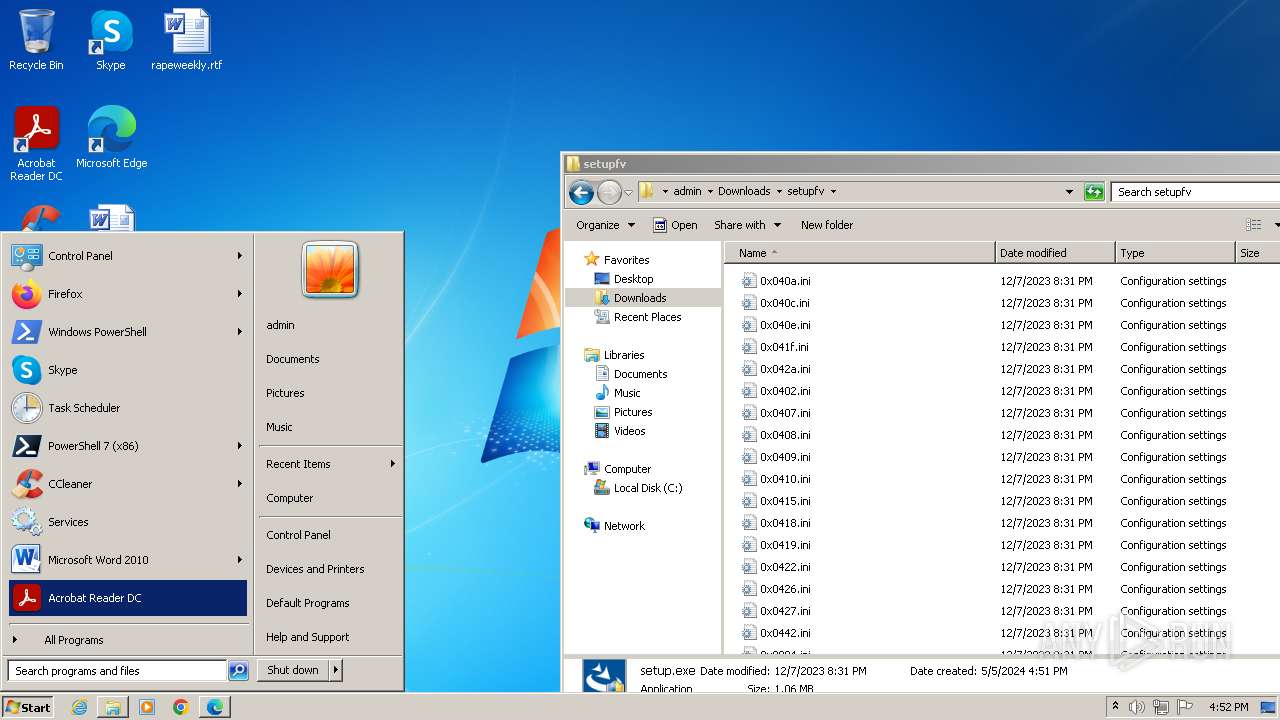Open Recycle Bin desktop icon

click(36, 40)
